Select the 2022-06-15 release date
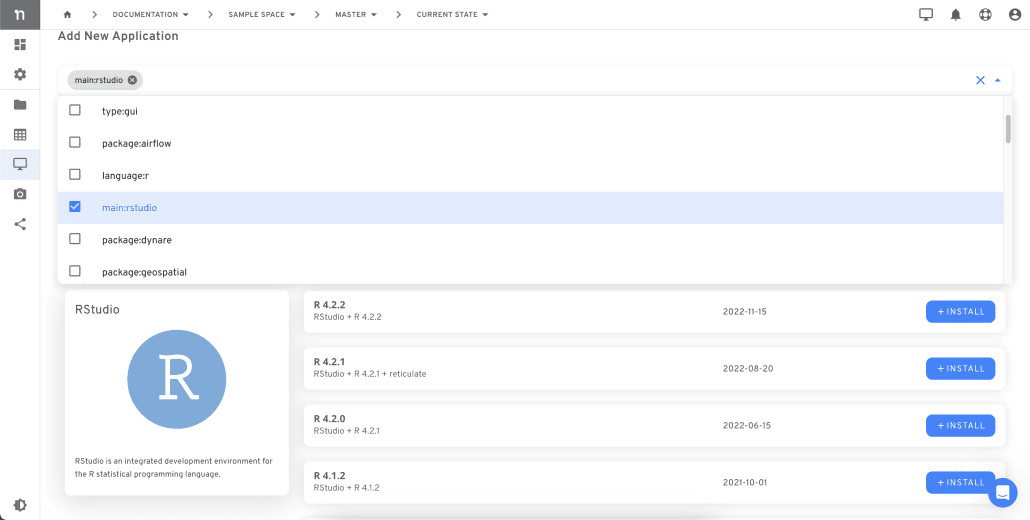 747,425
